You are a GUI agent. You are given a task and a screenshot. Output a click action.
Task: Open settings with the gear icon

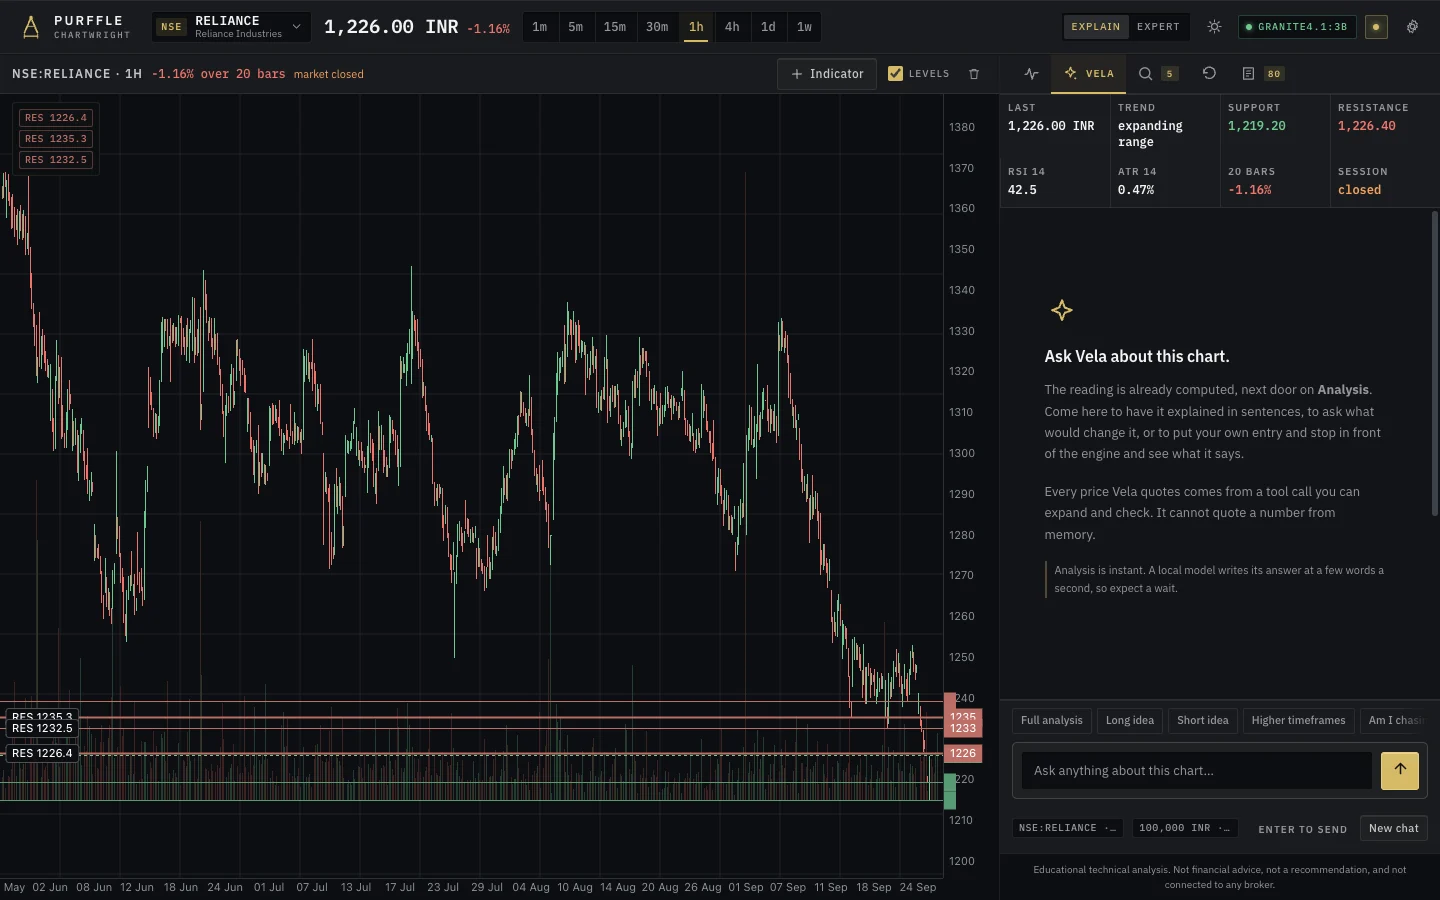pyautogui.click(x=1412, y=27)
